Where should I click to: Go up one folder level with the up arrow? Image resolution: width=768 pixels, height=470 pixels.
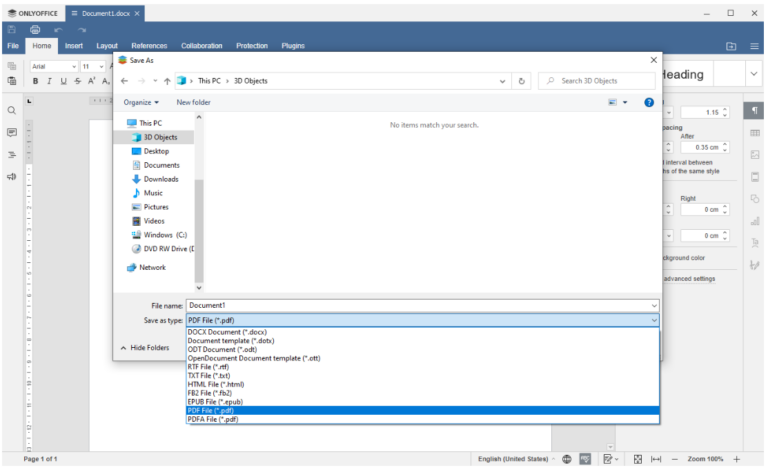point(167,80)
